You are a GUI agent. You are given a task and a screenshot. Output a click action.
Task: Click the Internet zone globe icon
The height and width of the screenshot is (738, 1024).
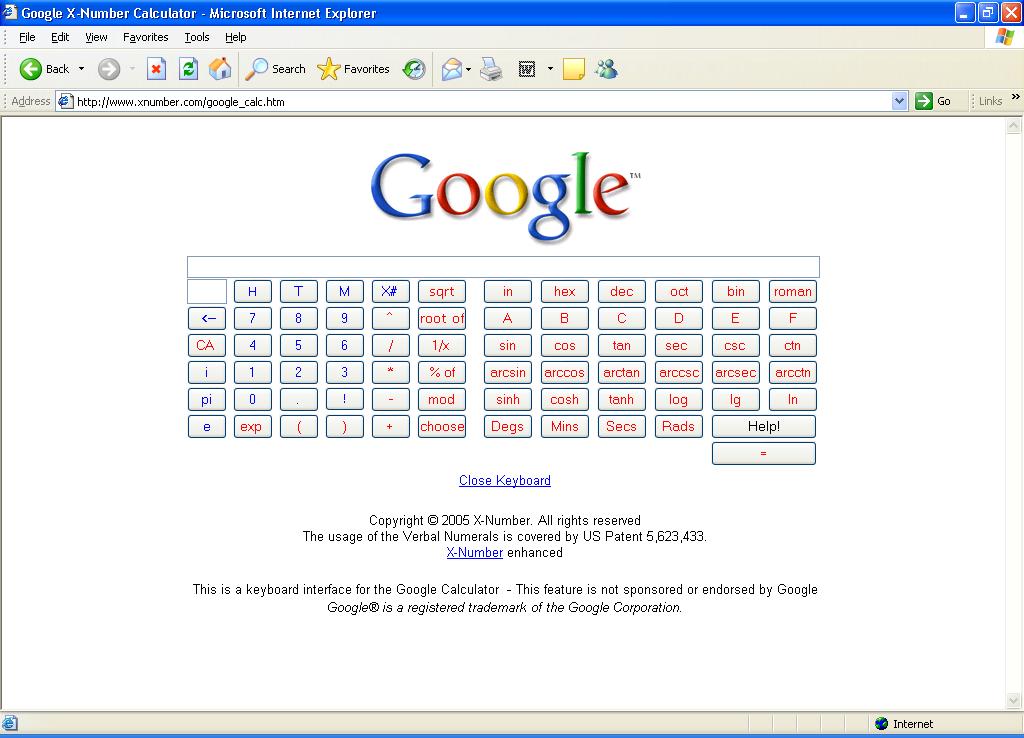click(x=882, y=724)
